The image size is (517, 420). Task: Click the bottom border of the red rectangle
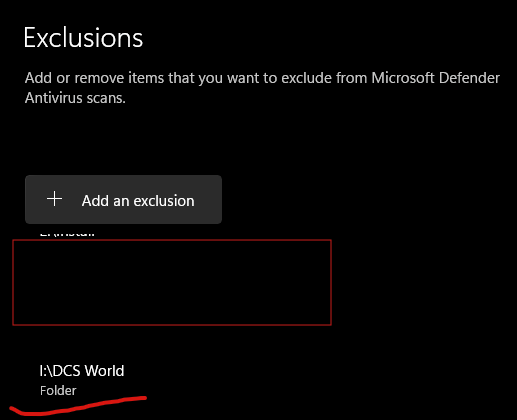[x=172, y=324]
